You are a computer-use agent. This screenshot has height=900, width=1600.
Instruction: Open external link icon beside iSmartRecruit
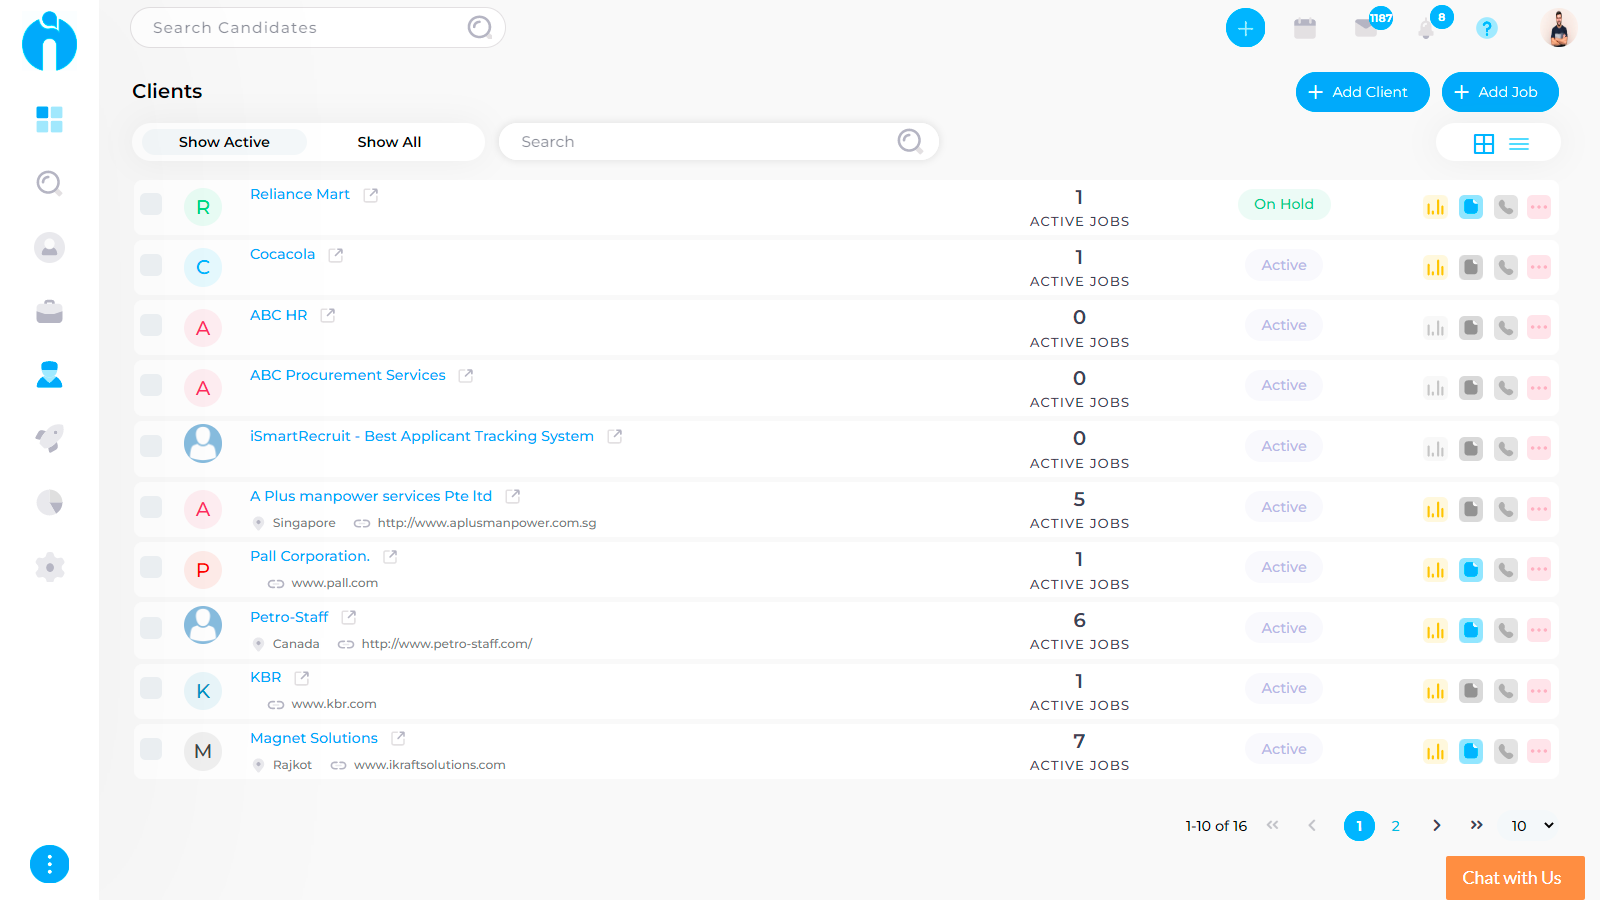[x=615, y=436]
